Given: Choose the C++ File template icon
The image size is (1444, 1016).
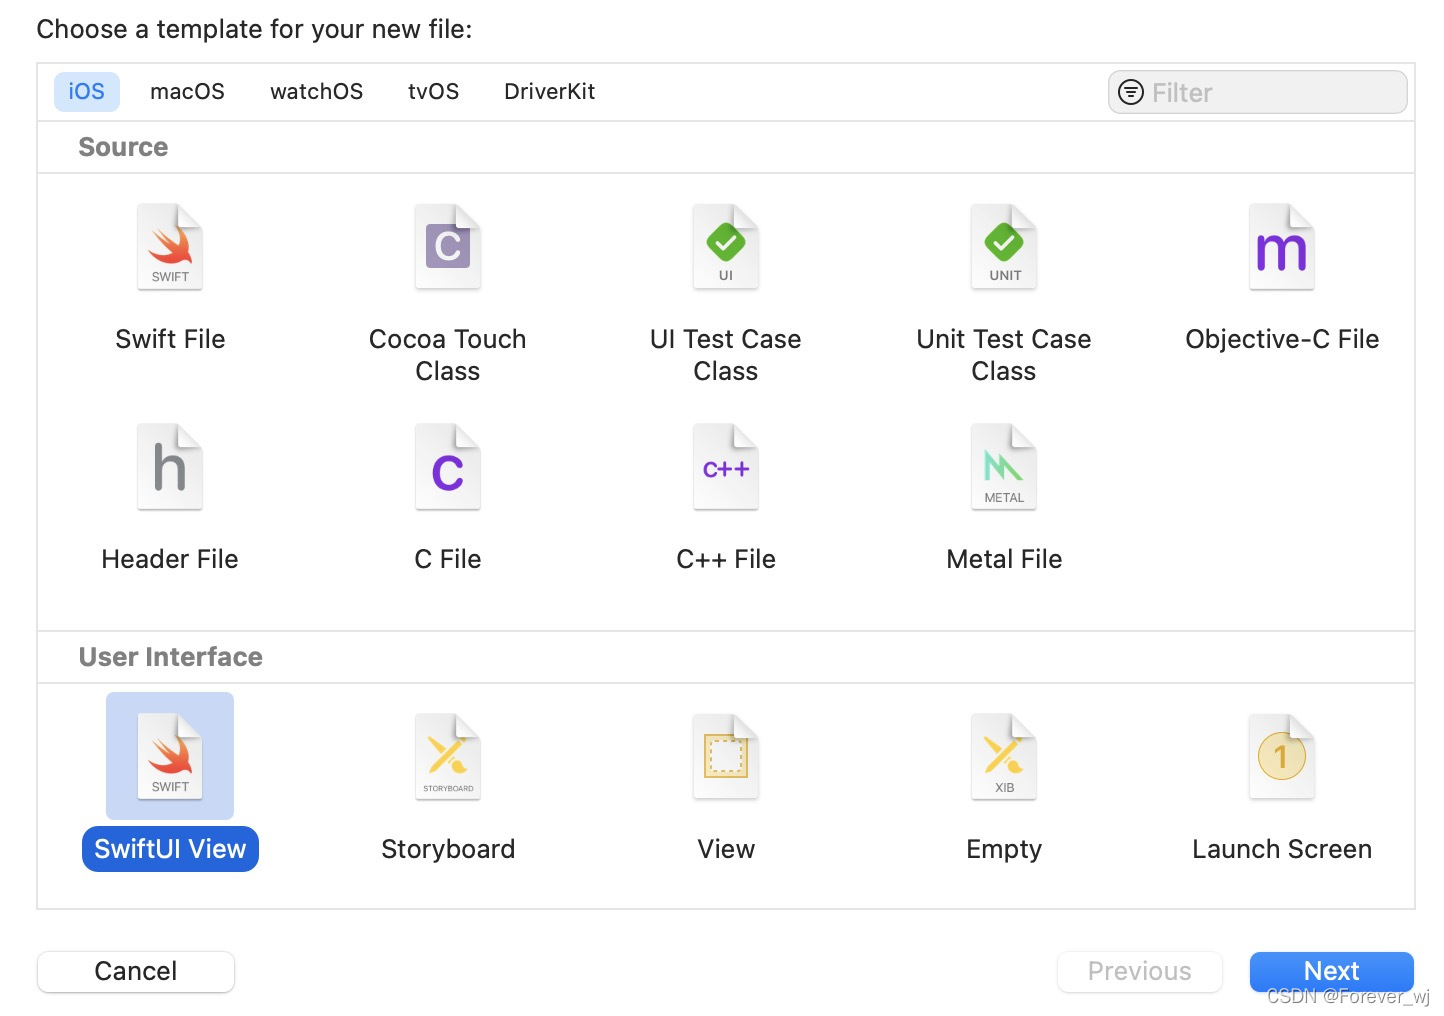Looking at the screenshot, I should (x=726, y=467).
